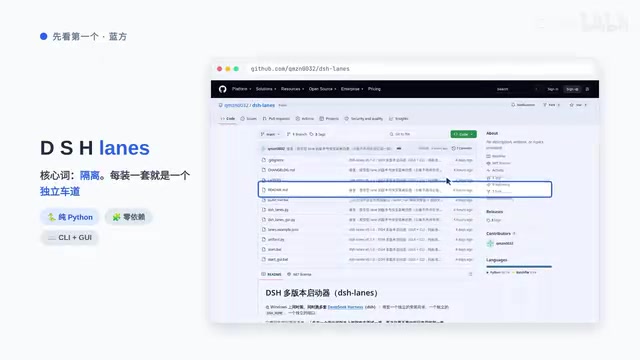The height and width of the screenshot is (360, 640).
Task: Open the lanes.example.json file
Action: coord(283,230)
